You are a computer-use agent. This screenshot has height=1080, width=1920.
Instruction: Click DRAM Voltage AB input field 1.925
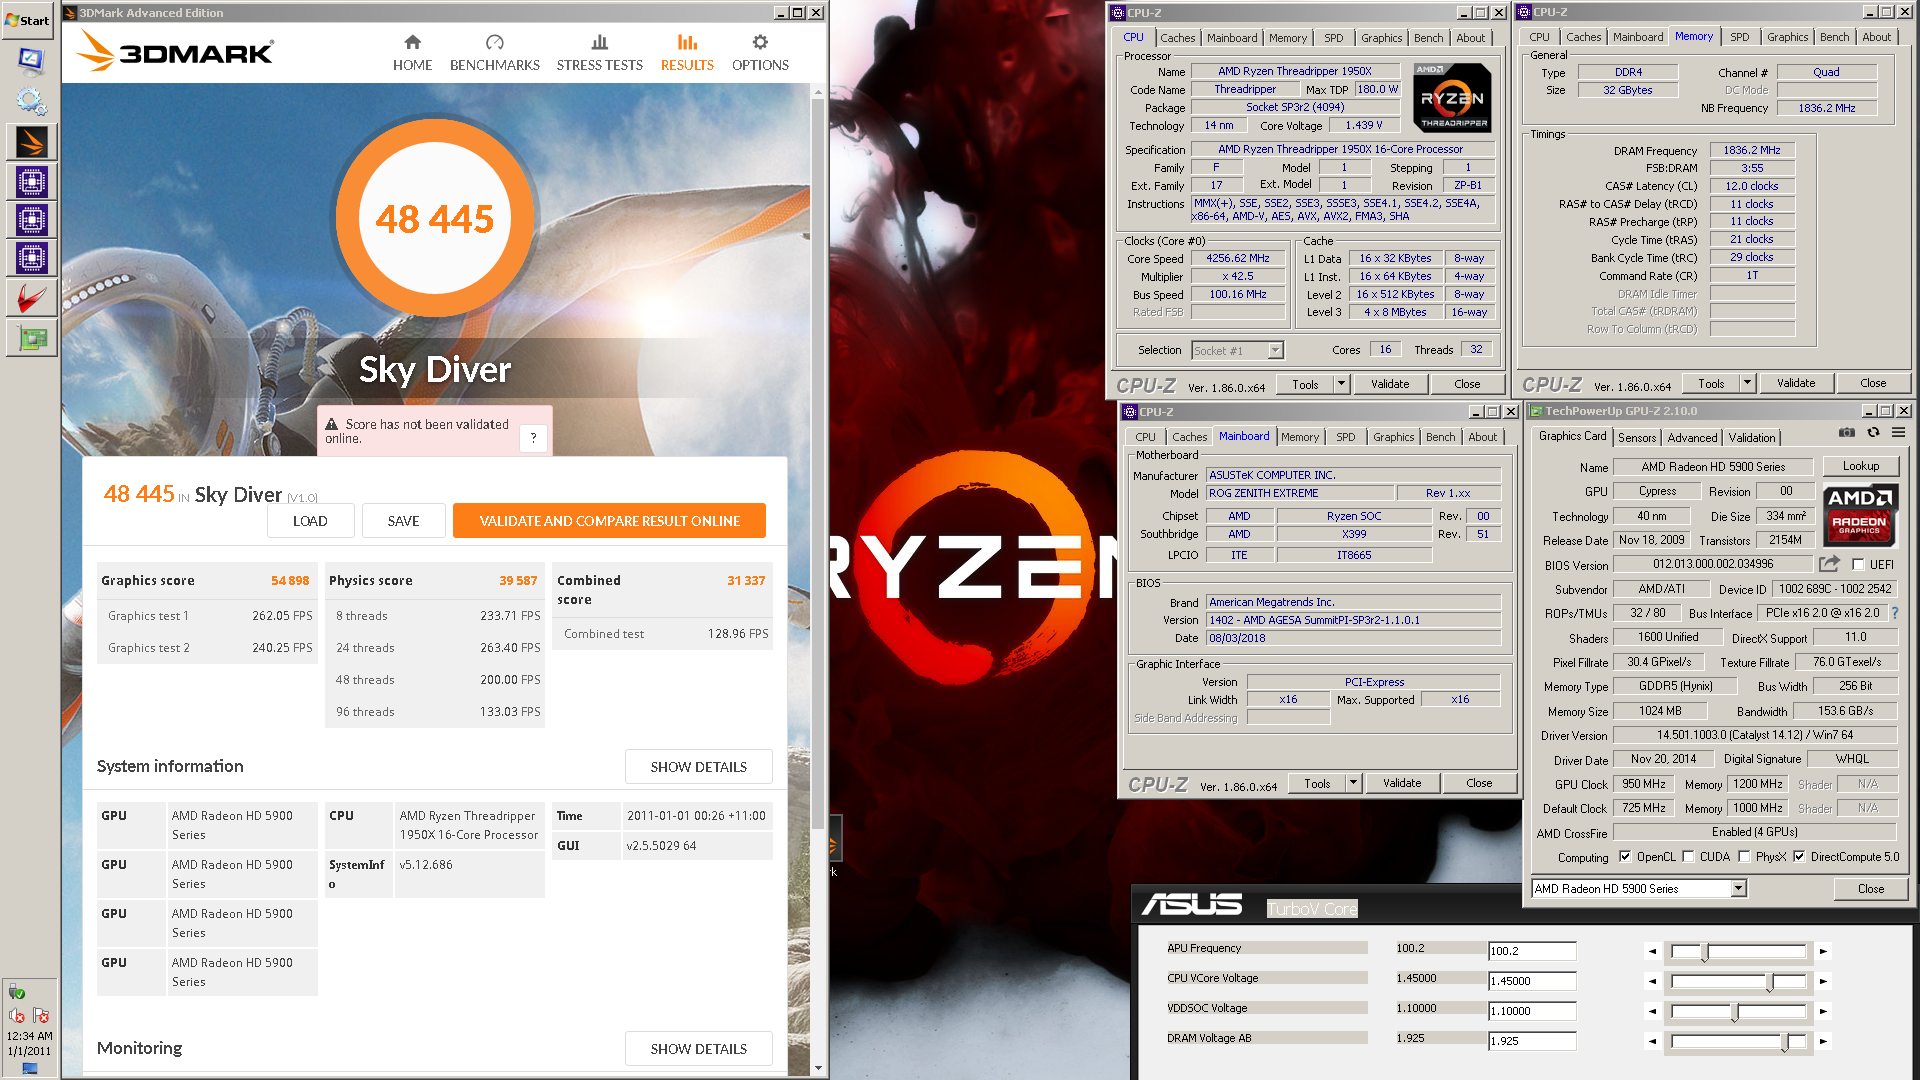(x=1532, y=1041)
